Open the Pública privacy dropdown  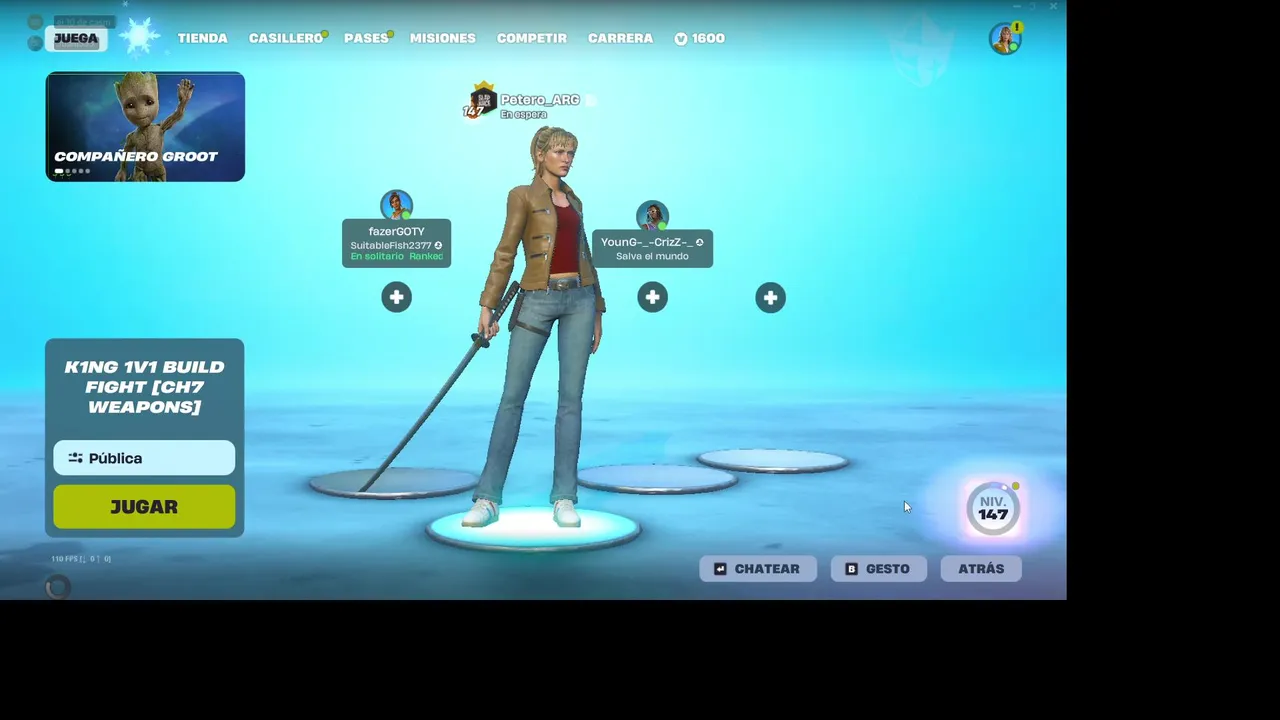(x=144, y=458)
